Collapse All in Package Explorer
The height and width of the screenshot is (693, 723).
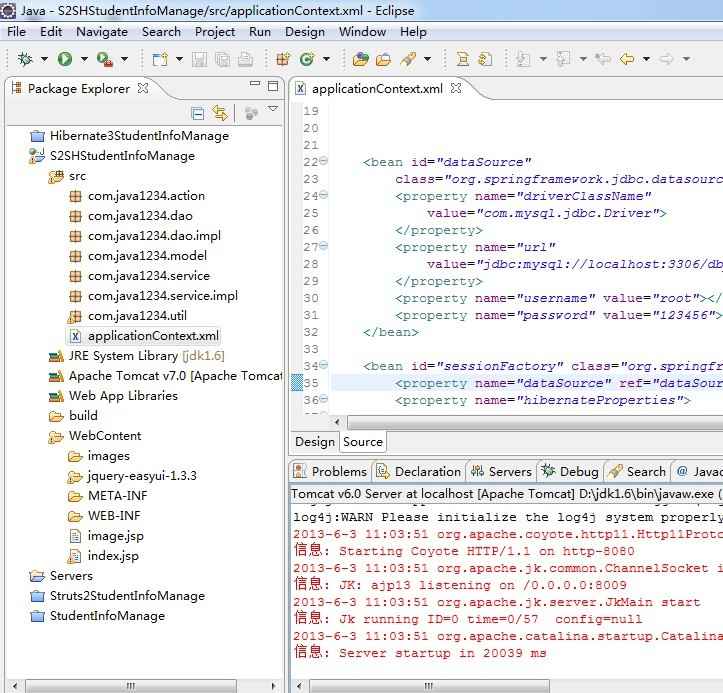[197, 113]
